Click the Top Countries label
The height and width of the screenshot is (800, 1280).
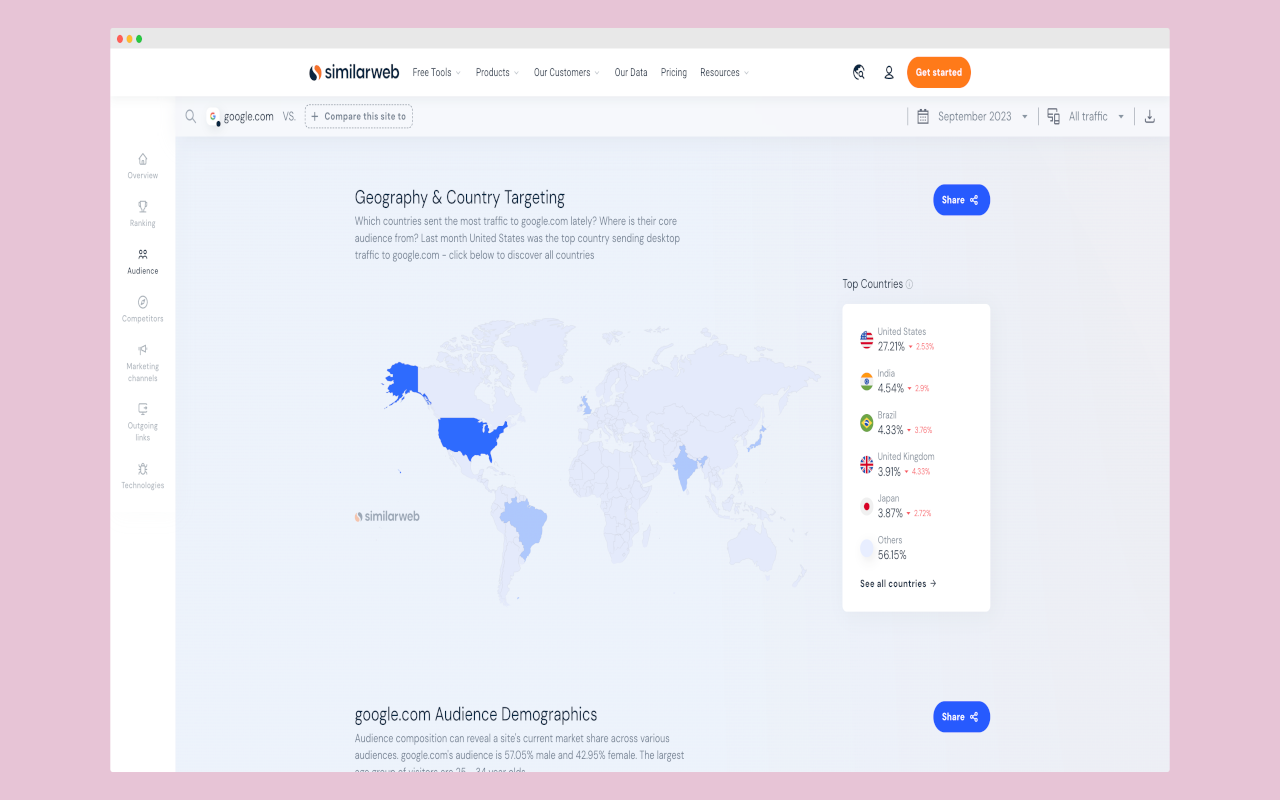click(872, 284)
